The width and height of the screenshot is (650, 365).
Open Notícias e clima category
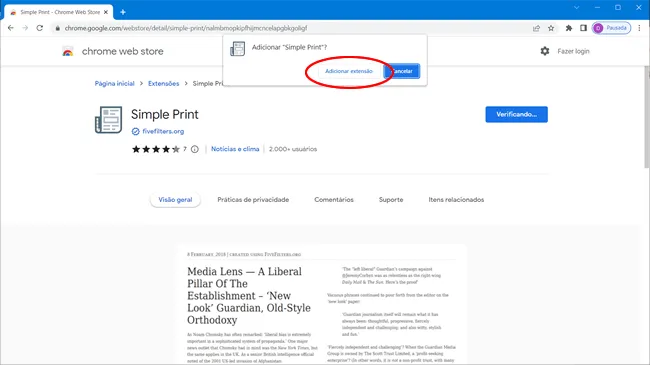click(235, 149)
